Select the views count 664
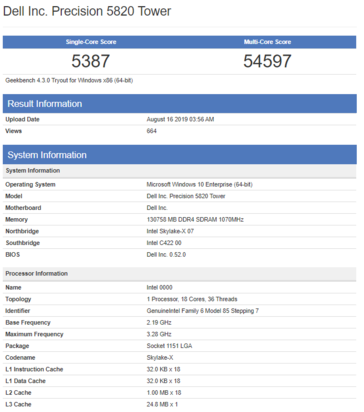The image size is (364, 412). tap(152, 131)
